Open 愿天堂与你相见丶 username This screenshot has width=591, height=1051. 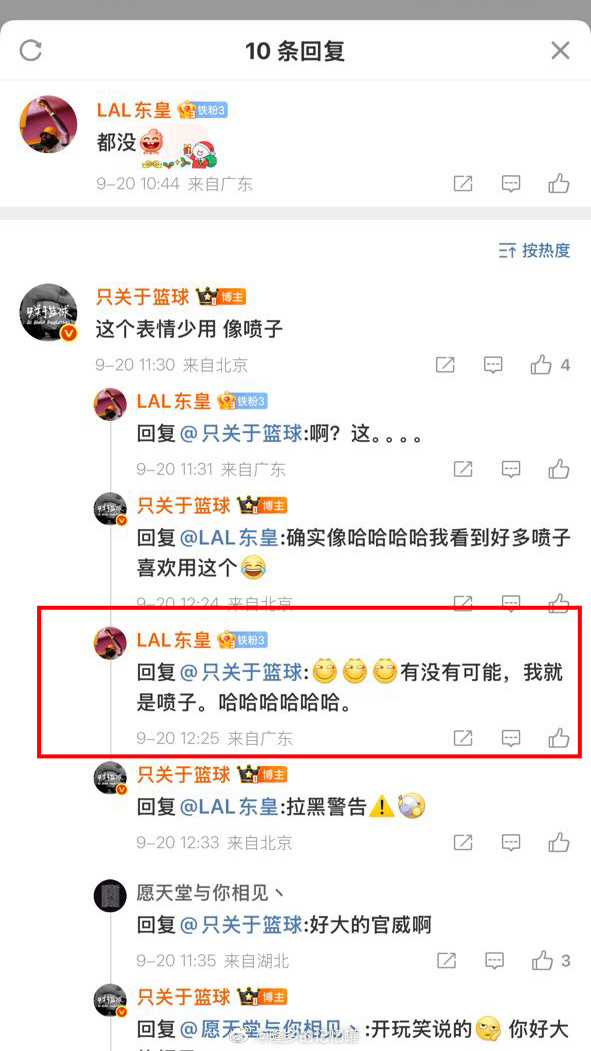click(211, 892)
